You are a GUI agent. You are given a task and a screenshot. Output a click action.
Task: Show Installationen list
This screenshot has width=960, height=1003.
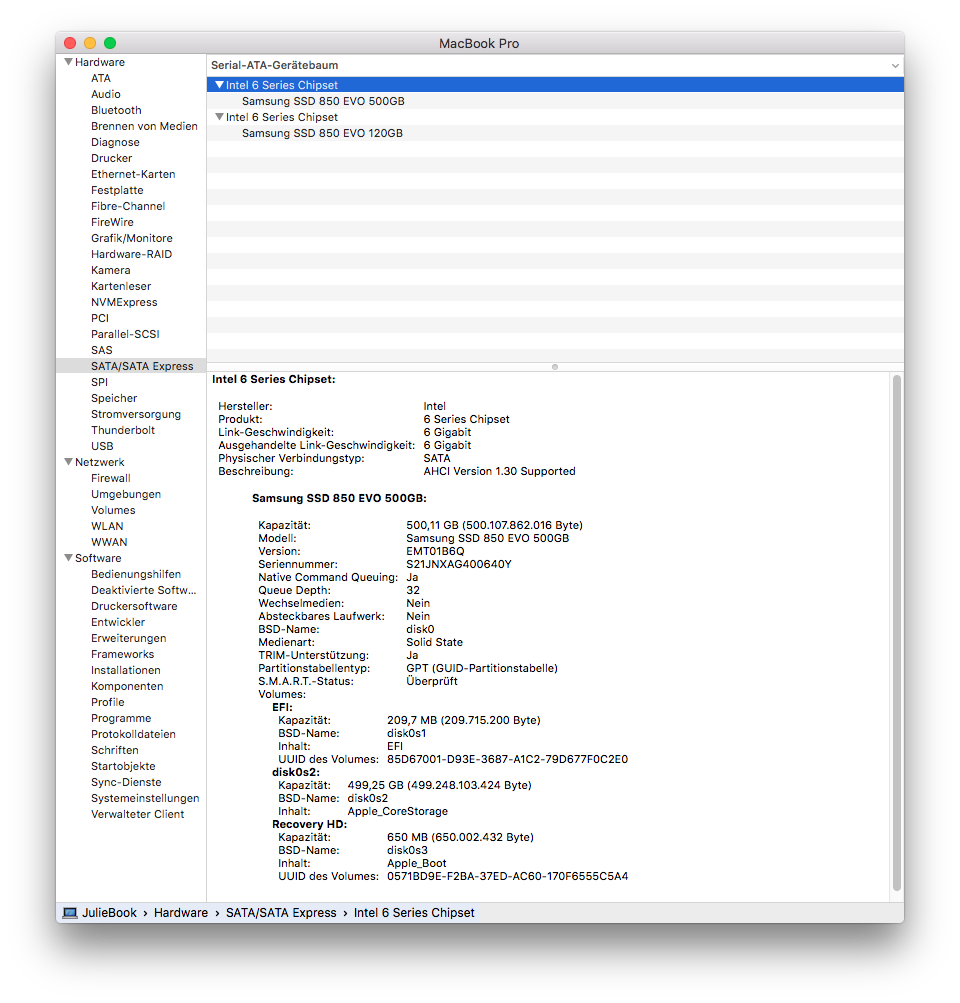[125, 670]
